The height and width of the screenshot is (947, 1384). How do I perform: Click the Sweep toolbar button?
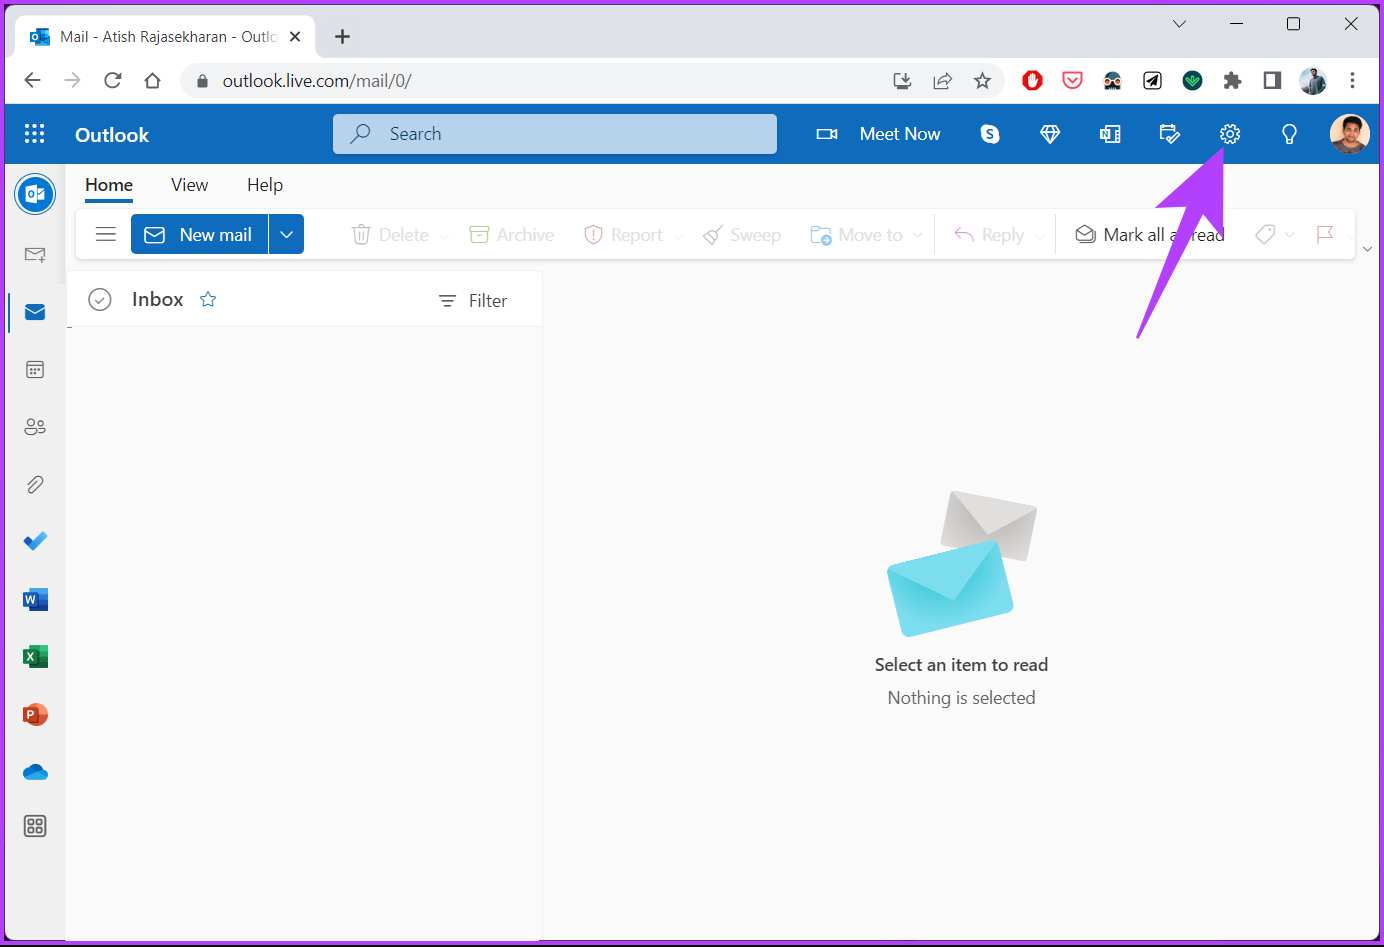pos(741,234)
